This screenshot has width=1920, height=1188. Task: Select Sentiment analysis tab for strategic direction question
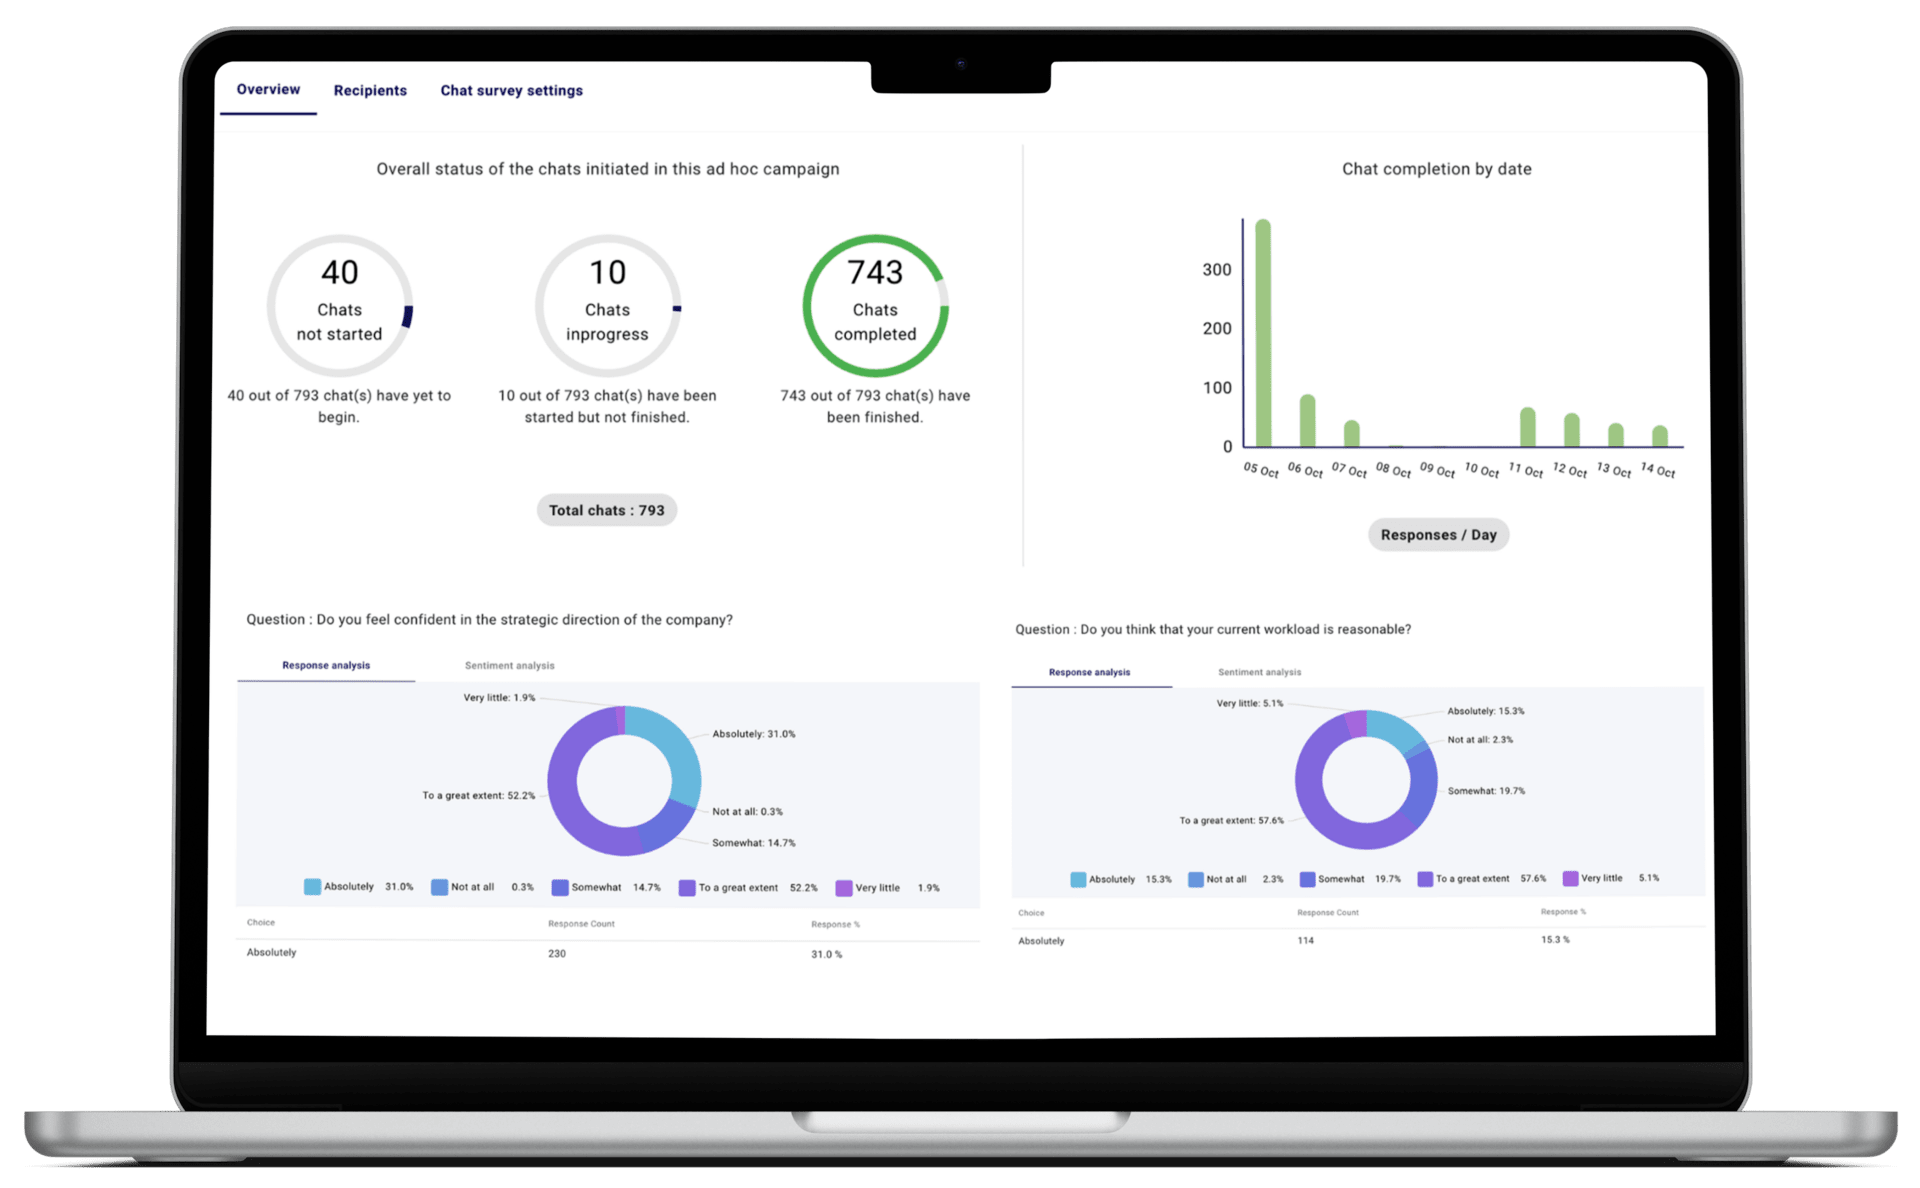pyautogui.click(x=509, y=665)
